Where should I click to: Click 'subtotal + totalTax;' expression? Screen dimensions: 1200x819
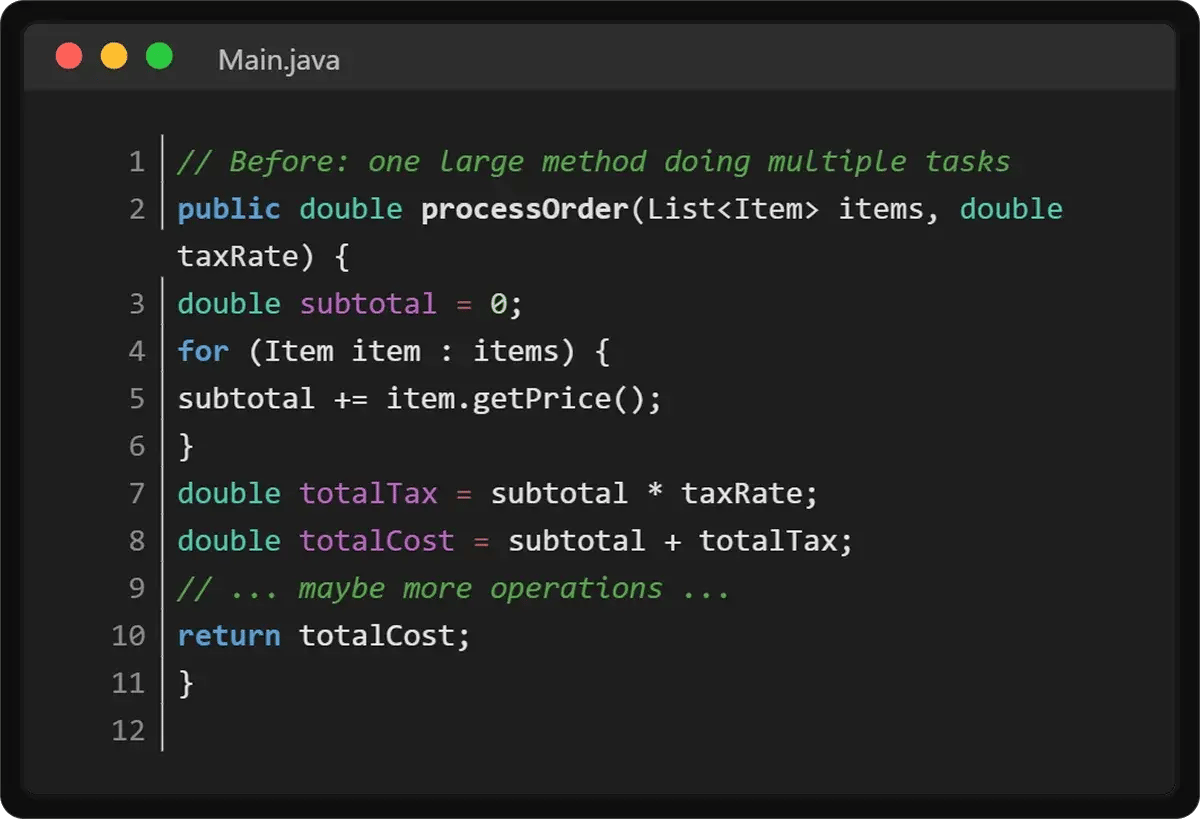[680, 541]
